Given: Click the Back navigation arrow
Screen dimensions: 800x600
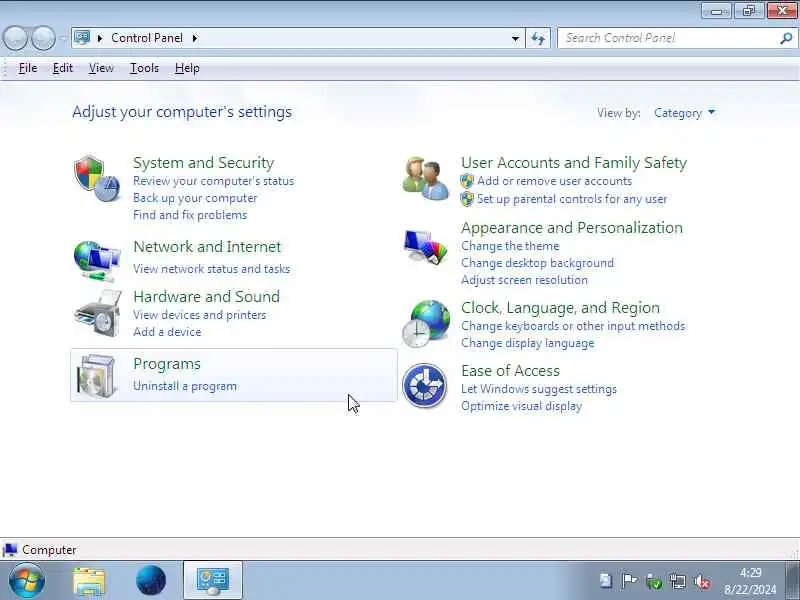Looking at the screenshot, I should (15, 38).
